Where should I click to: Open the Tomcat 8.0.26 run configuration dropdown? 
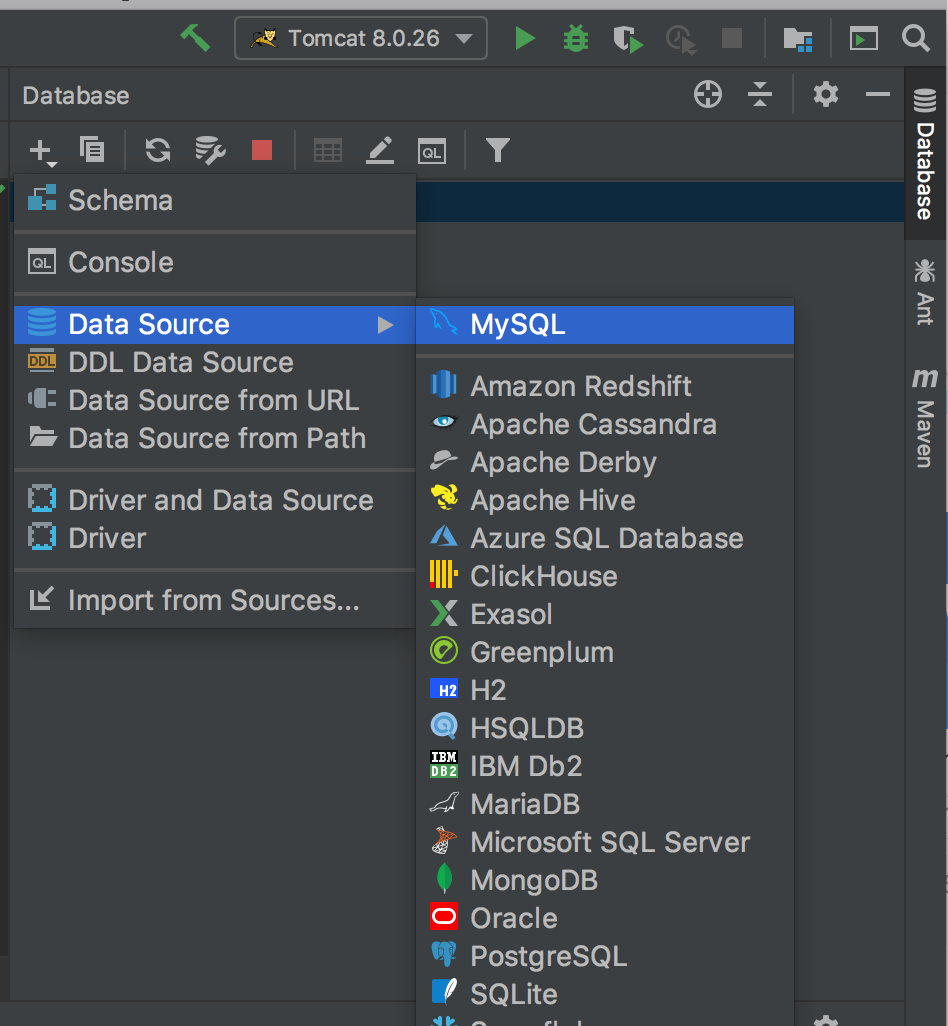(x=361, y=39)
